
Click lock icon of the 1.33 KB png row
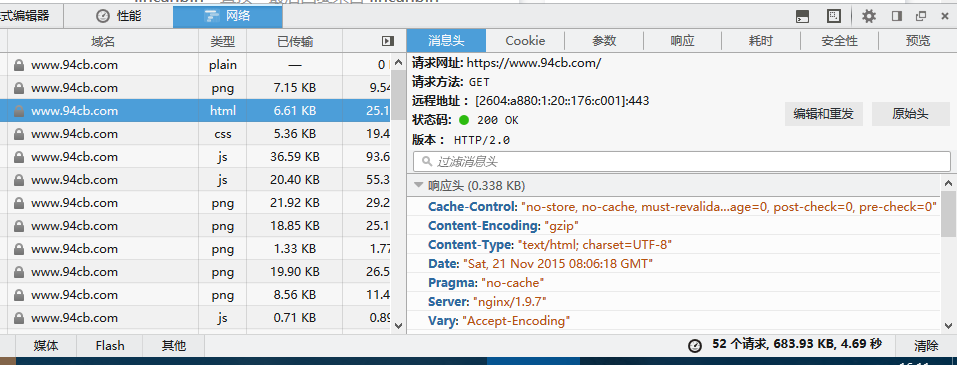[18, 249]
